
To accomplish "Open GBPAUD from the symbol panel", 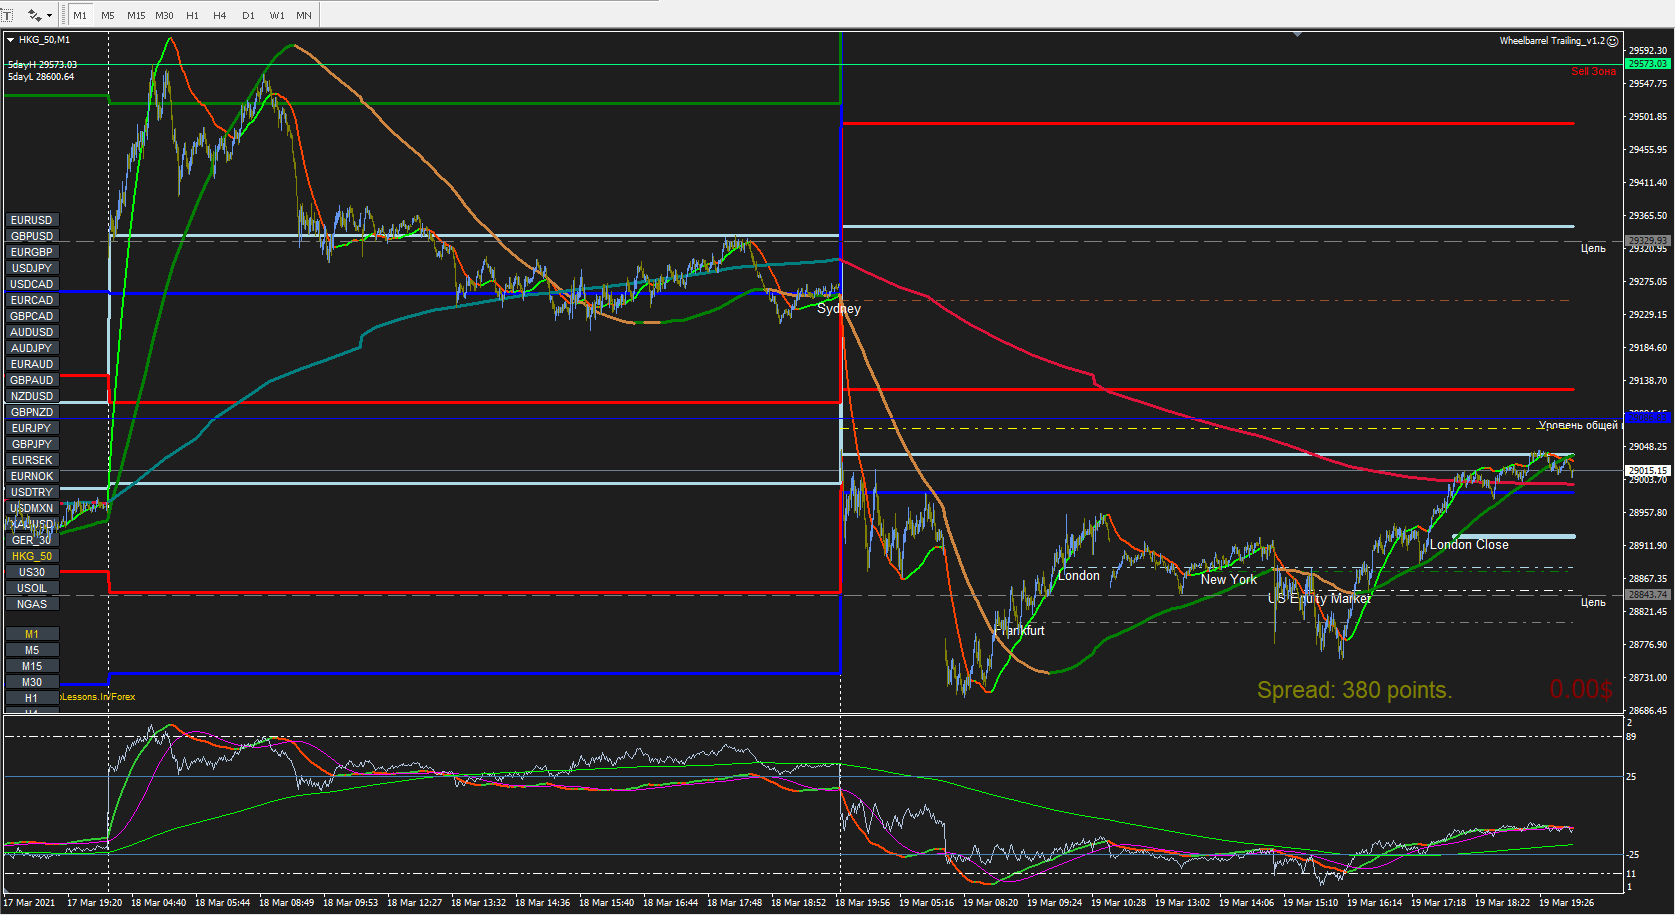I will pos(32,380).
